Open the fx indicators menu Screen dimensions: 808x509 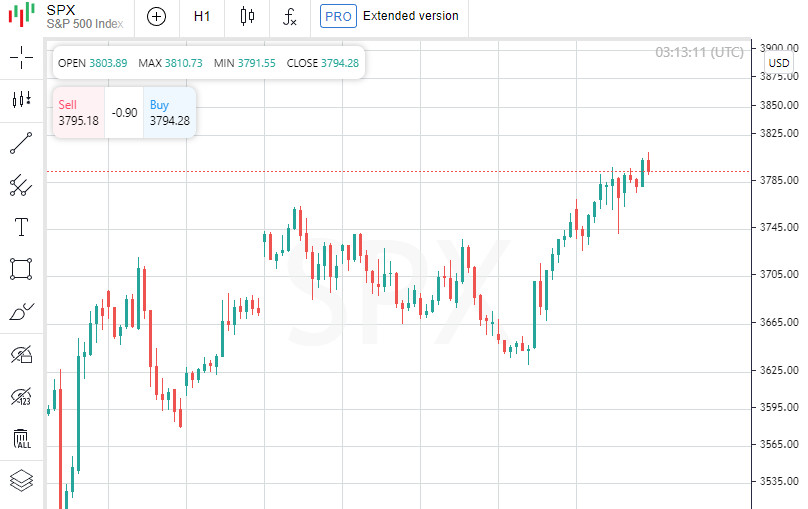coord(290,16)
